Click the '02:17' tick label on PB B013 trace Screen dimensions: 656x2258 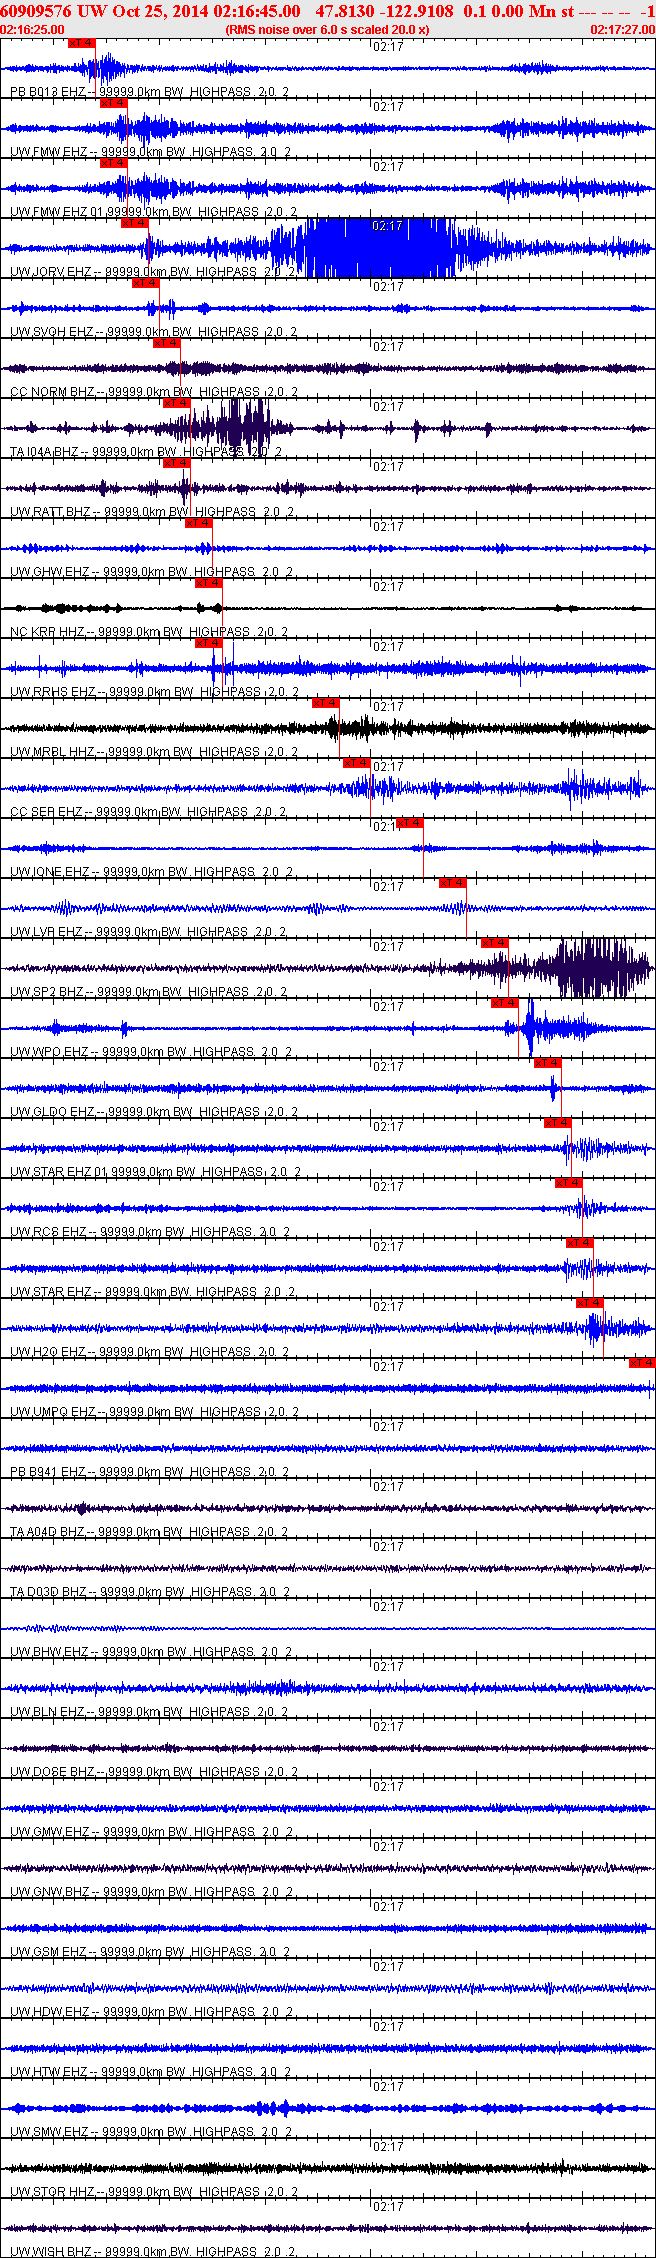click(387, 46)
